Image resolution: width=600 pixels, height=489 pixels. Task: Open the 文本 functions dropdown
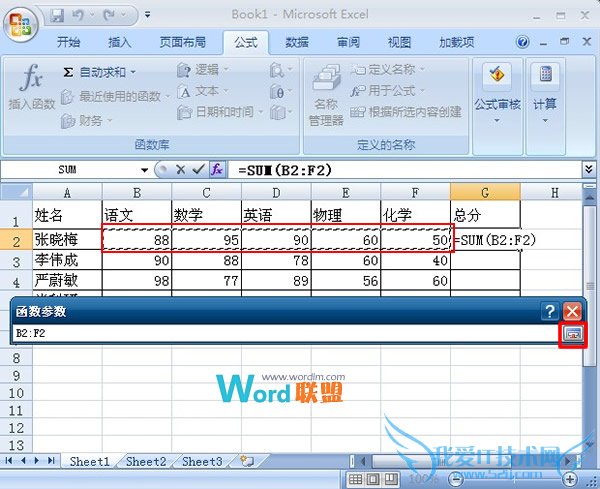[203, 91]
